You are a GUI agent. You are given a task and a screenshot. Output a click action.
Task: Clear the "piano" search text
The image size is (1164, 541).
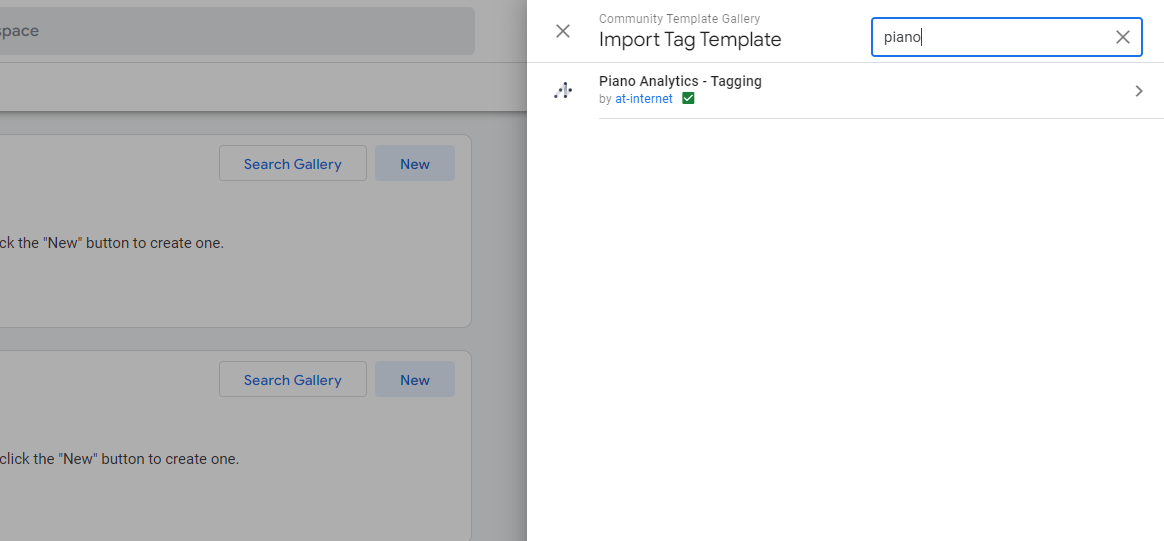point(1122,37)
